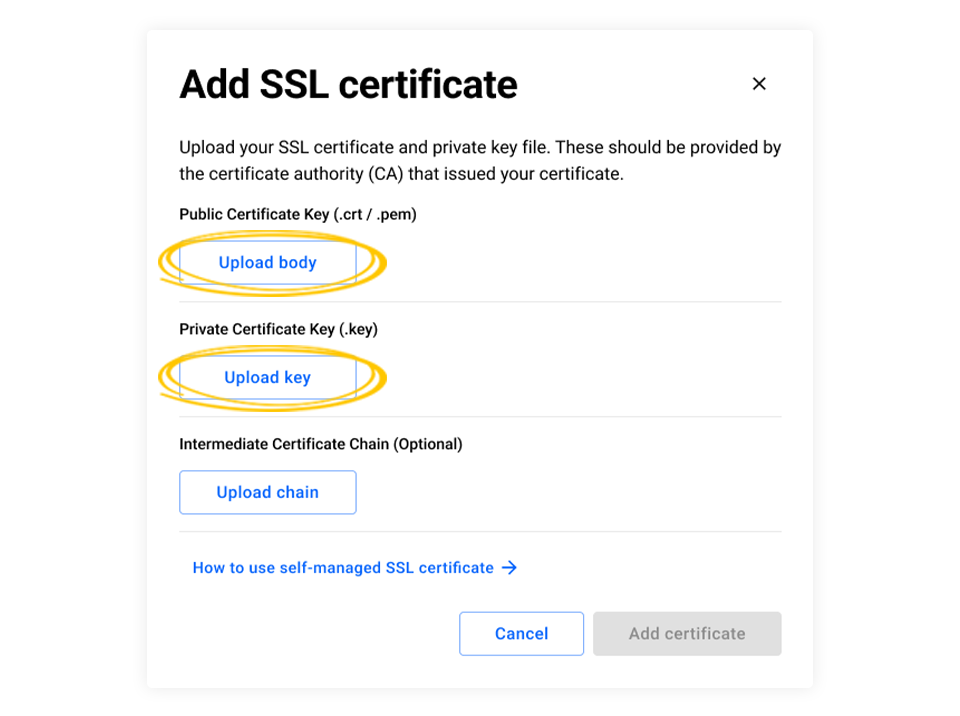Click the grayed-out Add certificate button
Viewport: 960px width, 716px height.
coord(687,633)
